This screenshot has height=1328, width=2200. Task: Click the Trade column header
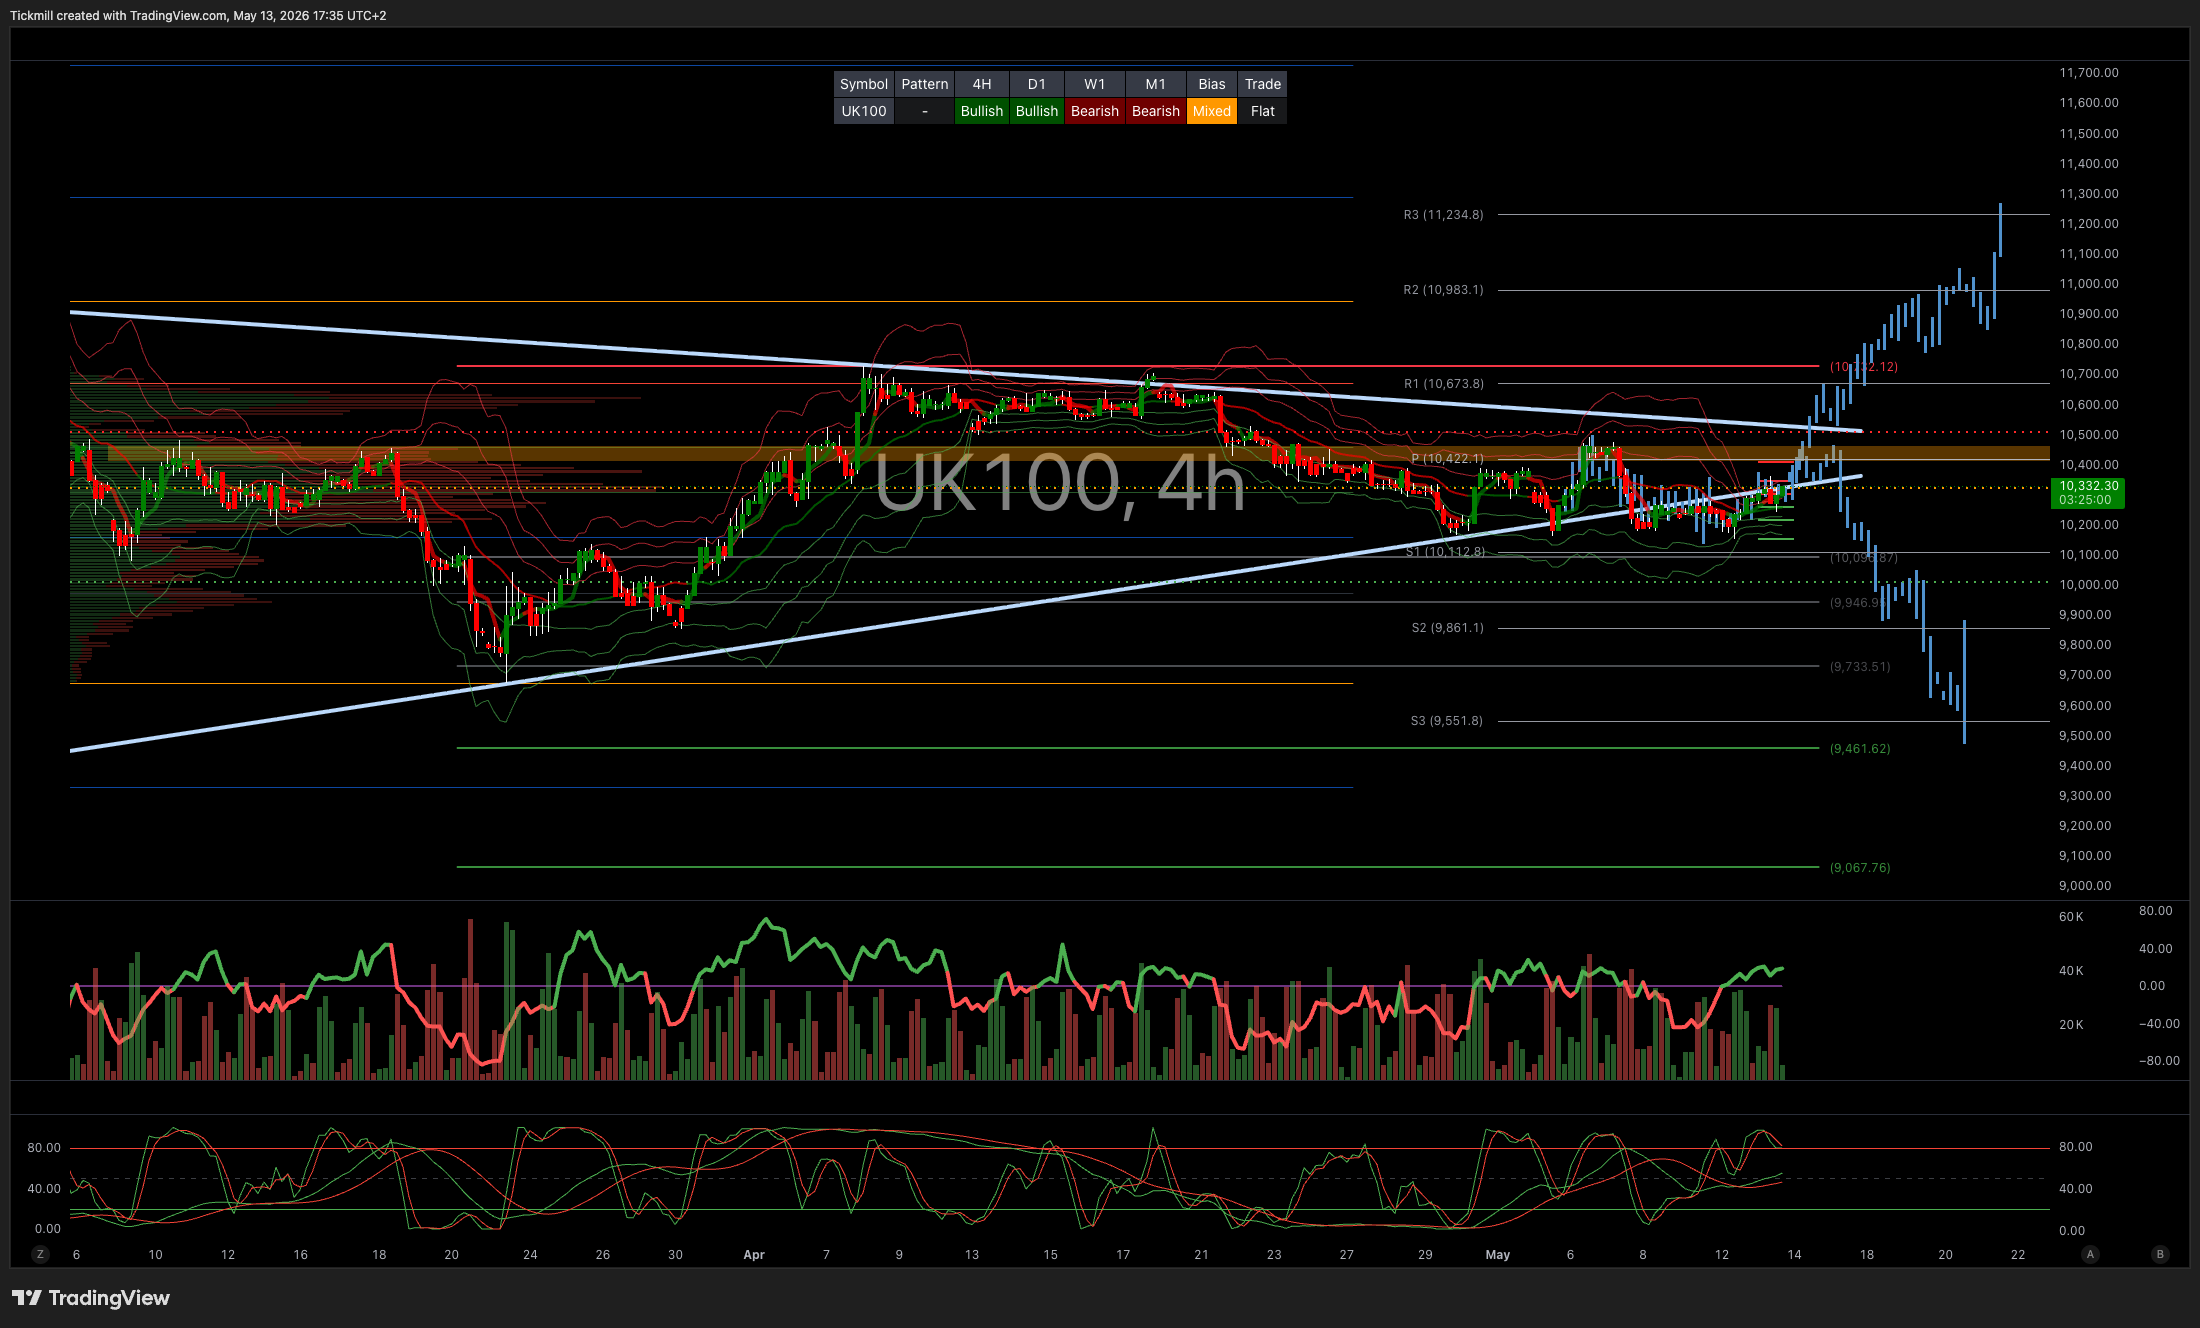pos(1263,84)
